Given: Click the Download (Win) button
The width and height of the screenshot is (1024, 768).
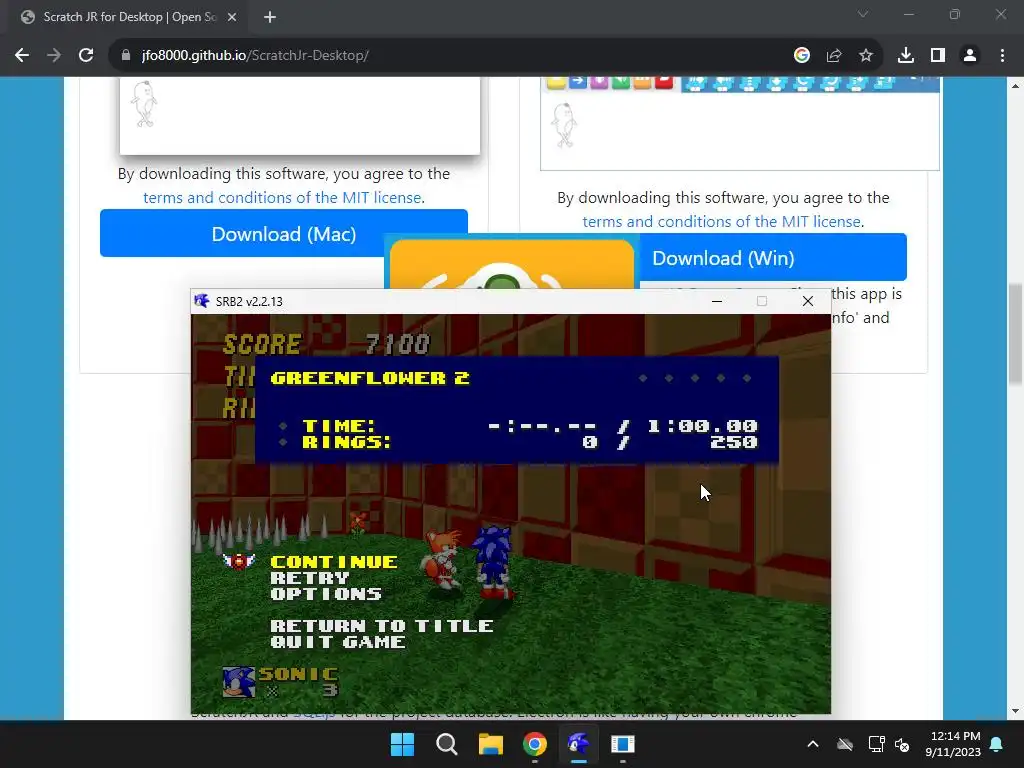Looking at the screenshot, I should coord(773,257).
